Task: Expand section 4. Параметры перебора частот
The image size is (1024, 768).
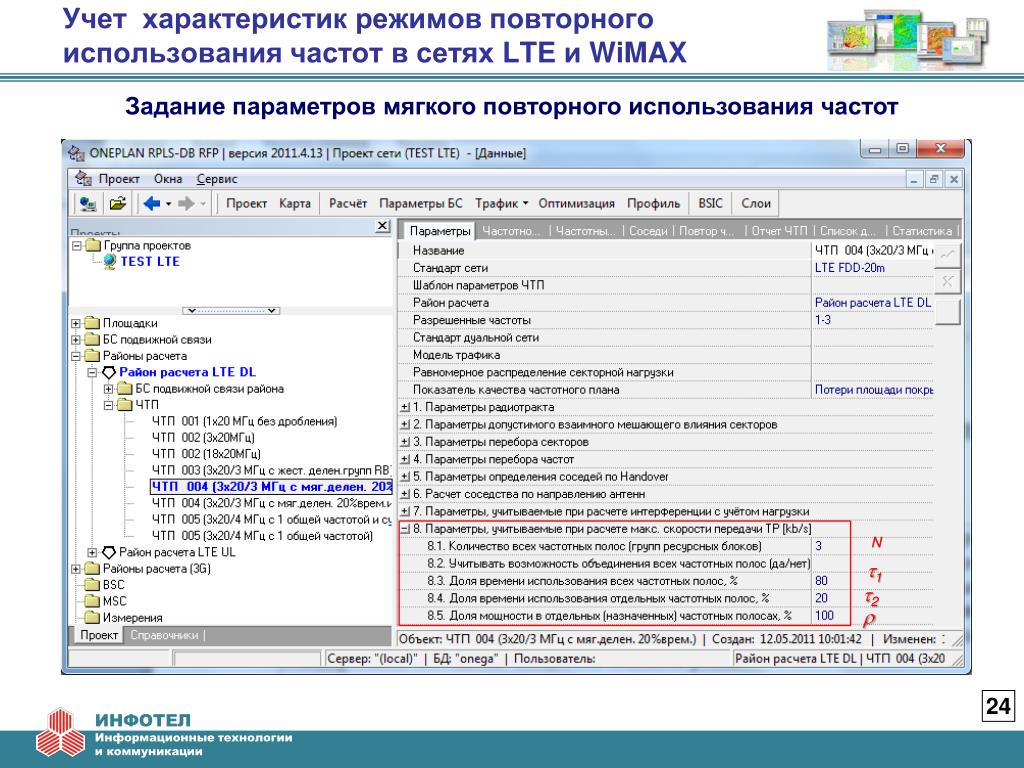Action: (405, 460)
